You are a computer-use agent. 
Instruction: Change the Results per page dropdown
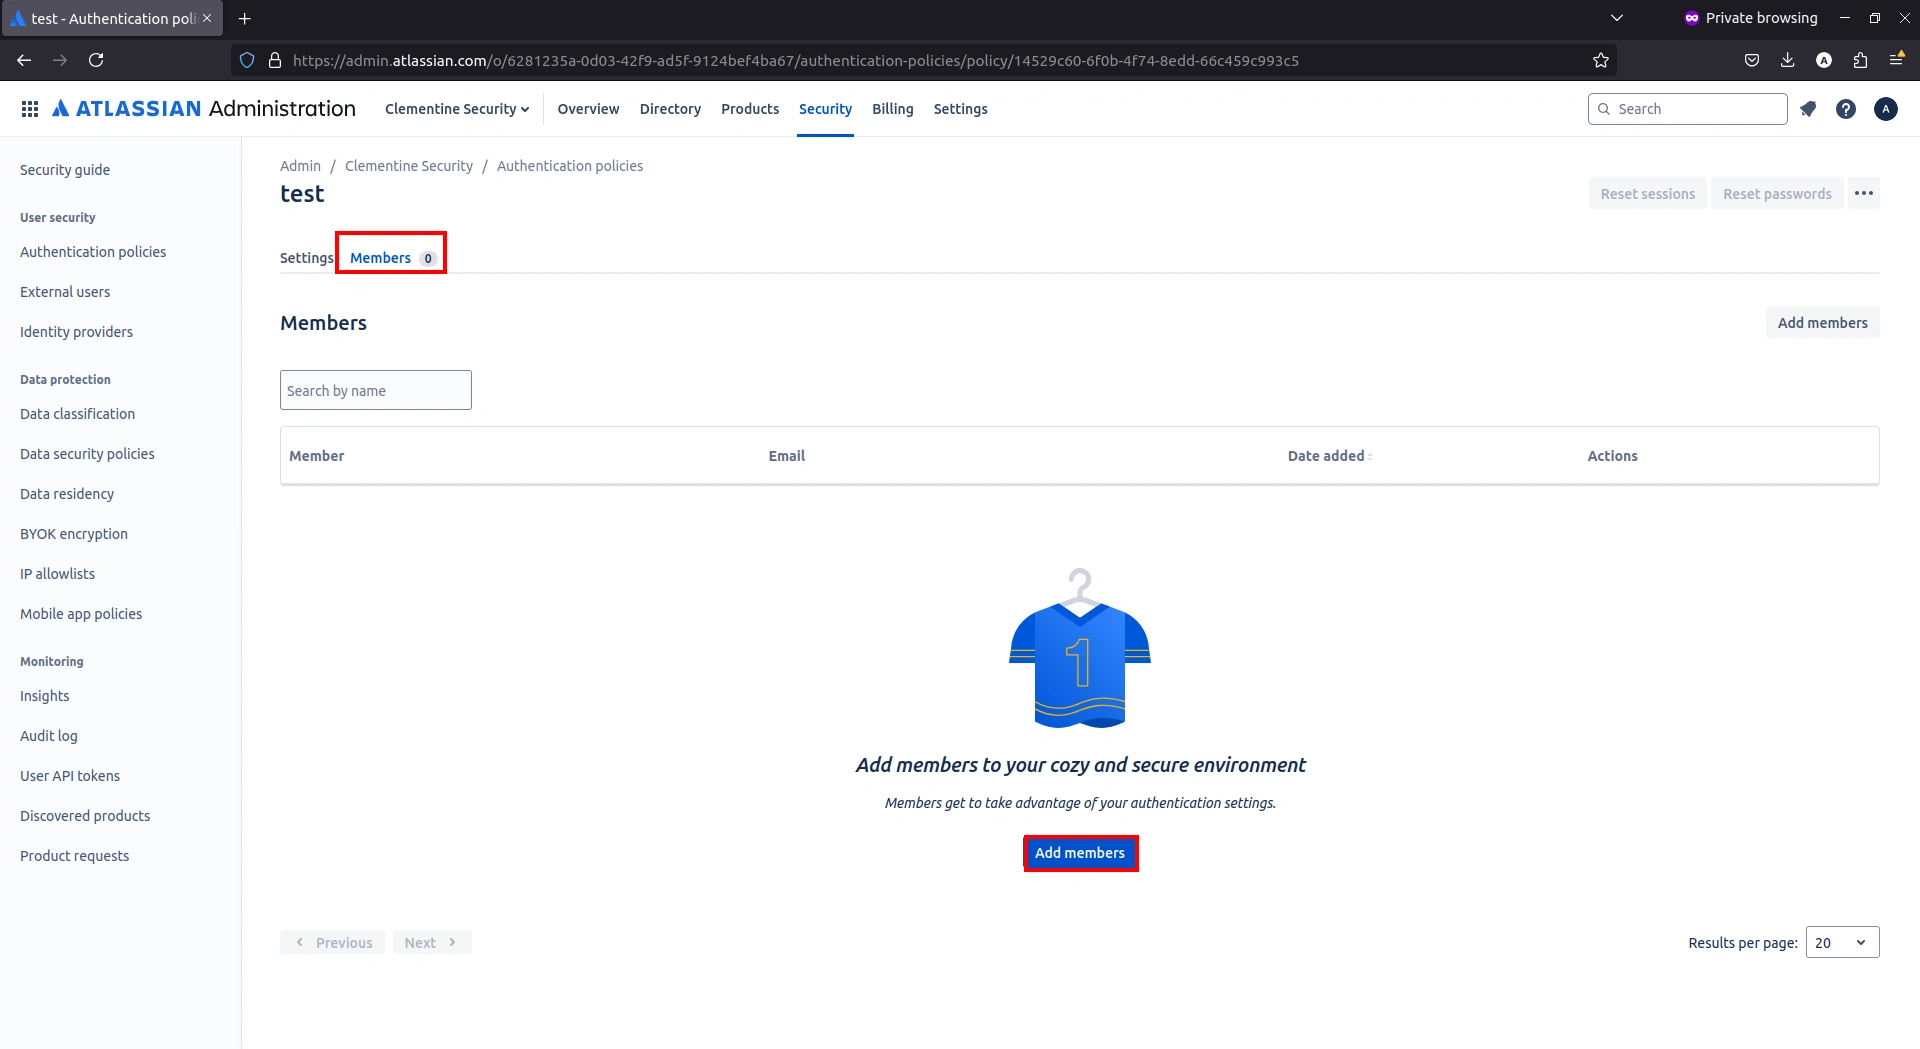click(1840, 942)
